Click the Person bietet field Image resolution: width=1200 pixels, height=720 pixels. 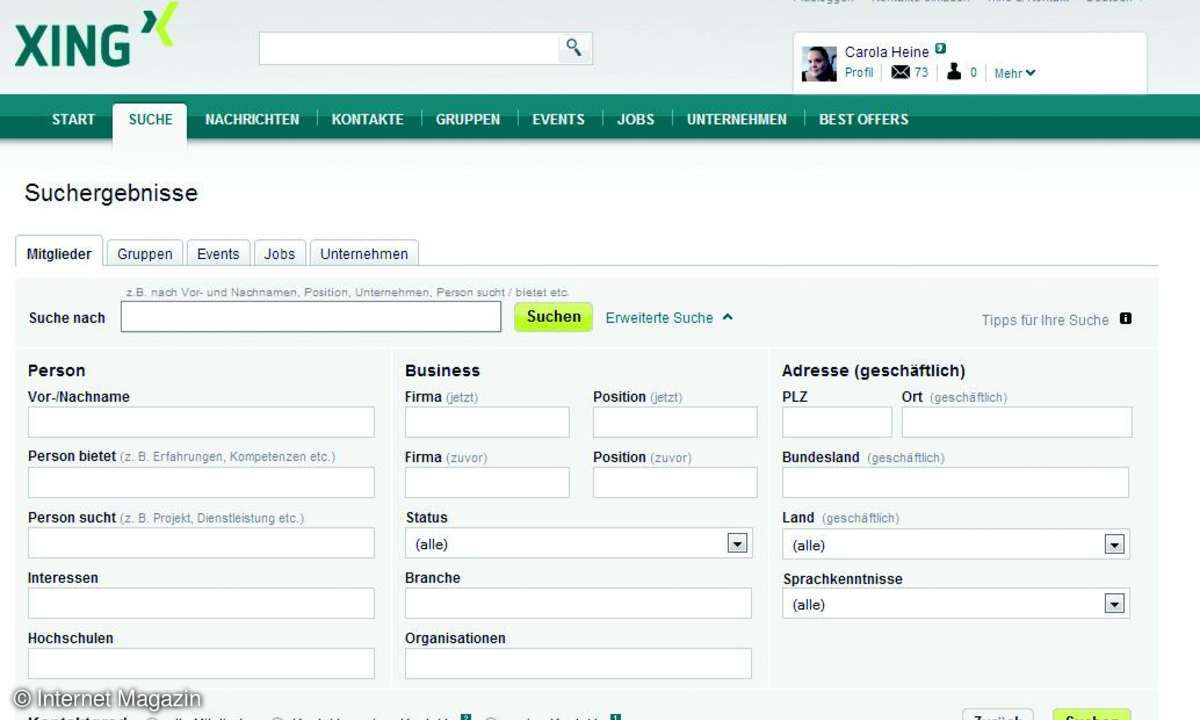tap(201, 482)
